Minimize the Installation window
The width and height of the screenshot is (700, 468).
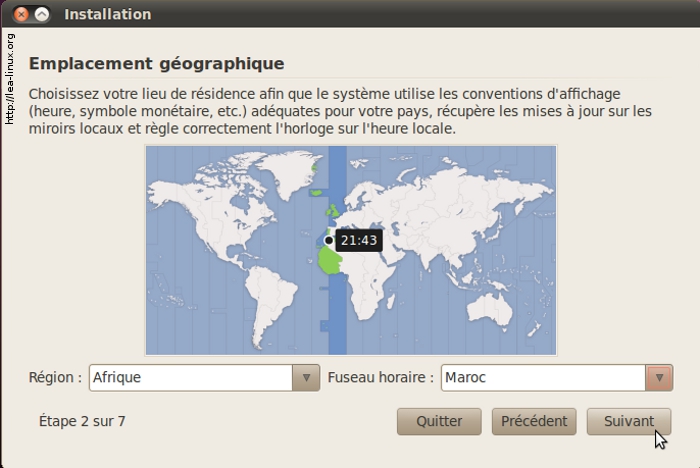(42, 15)
